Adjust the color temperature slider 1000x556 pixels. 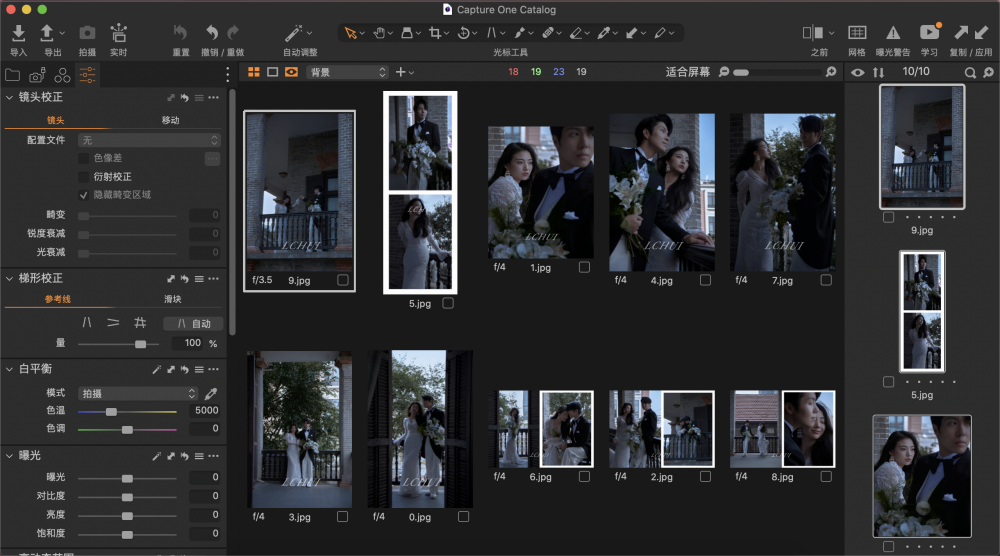[111, 411]
